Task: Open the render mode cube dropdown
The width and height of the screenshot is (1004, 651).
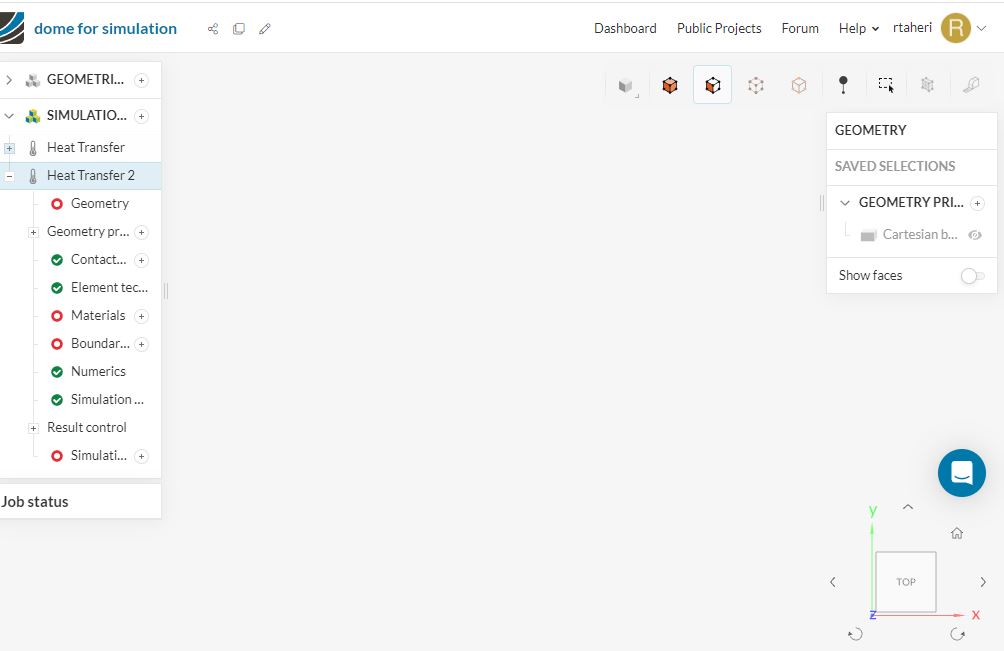Action: [626, 85]
